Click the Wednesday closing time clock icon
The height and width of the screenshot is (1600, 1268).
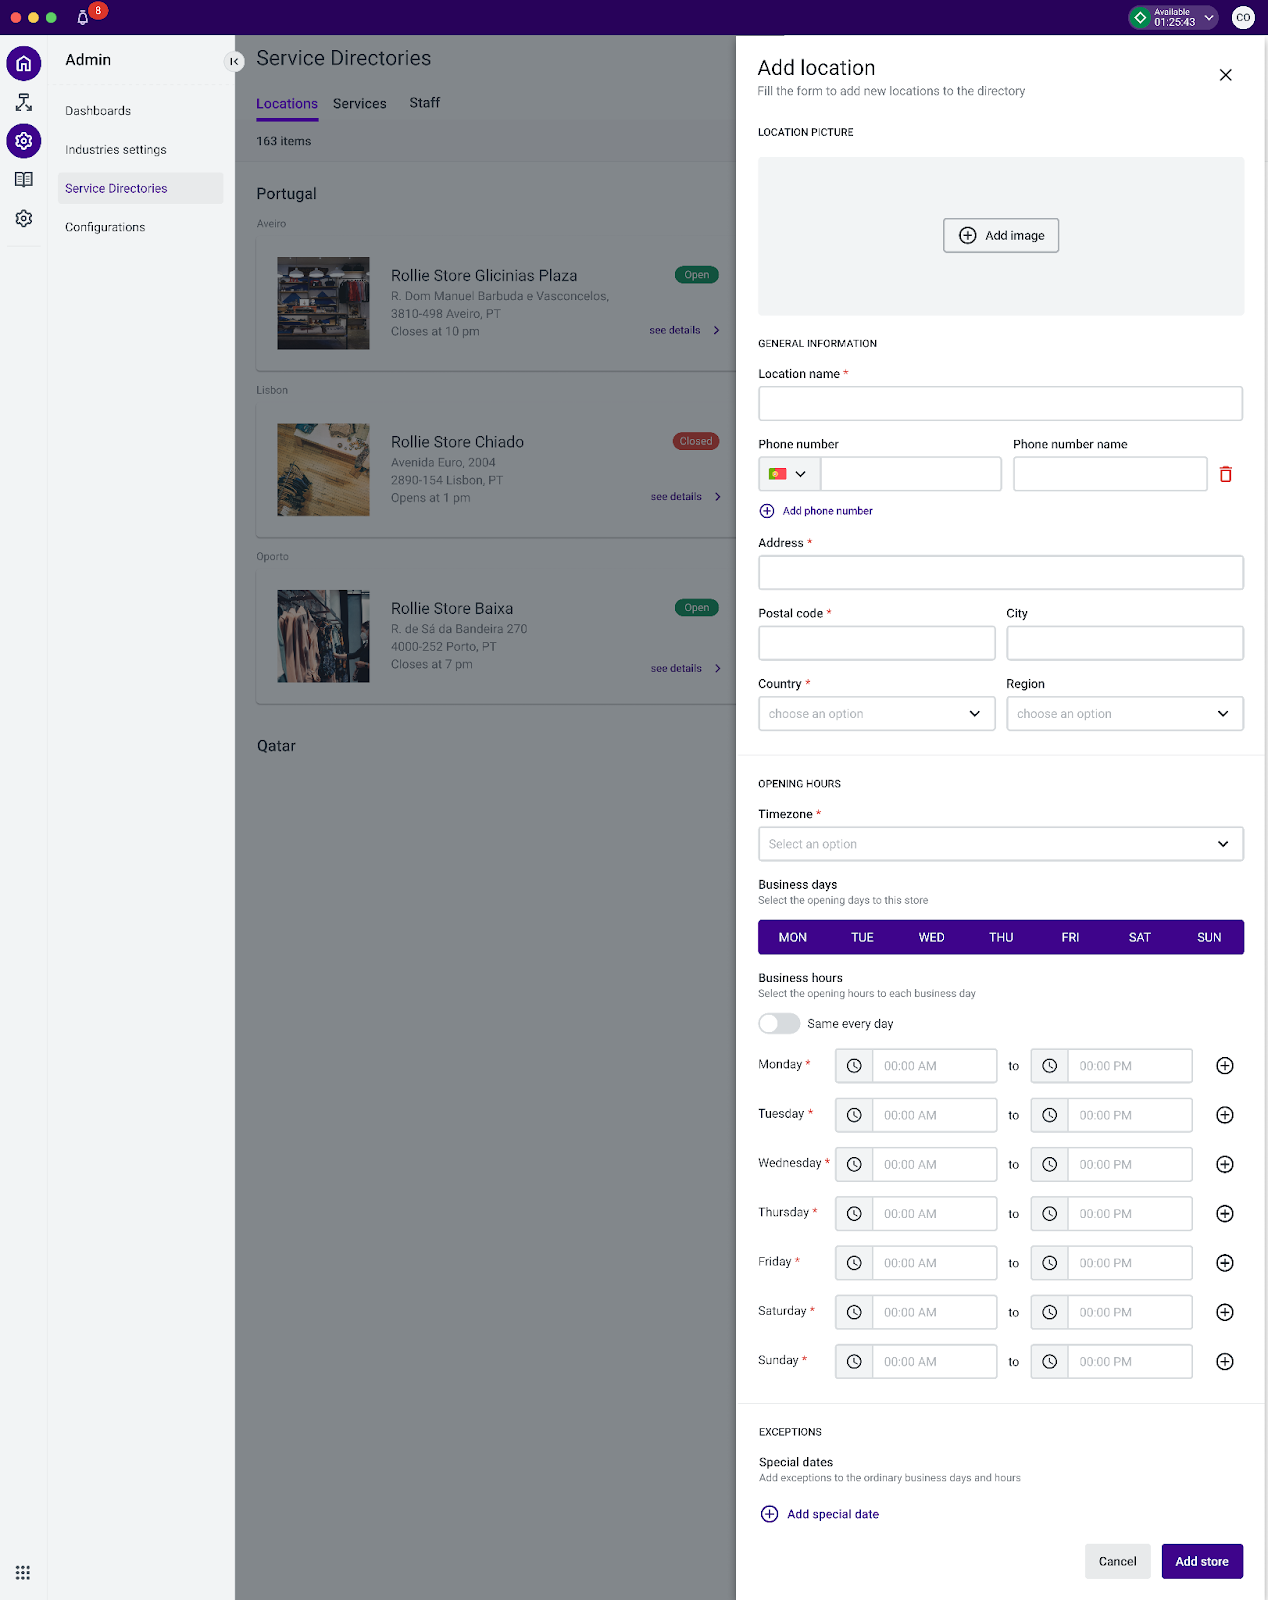point(1050,1164)
